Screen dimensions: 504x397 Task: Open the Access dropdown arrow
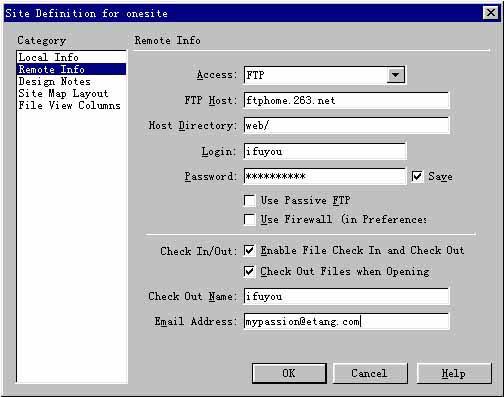click(x=396, y=75)
